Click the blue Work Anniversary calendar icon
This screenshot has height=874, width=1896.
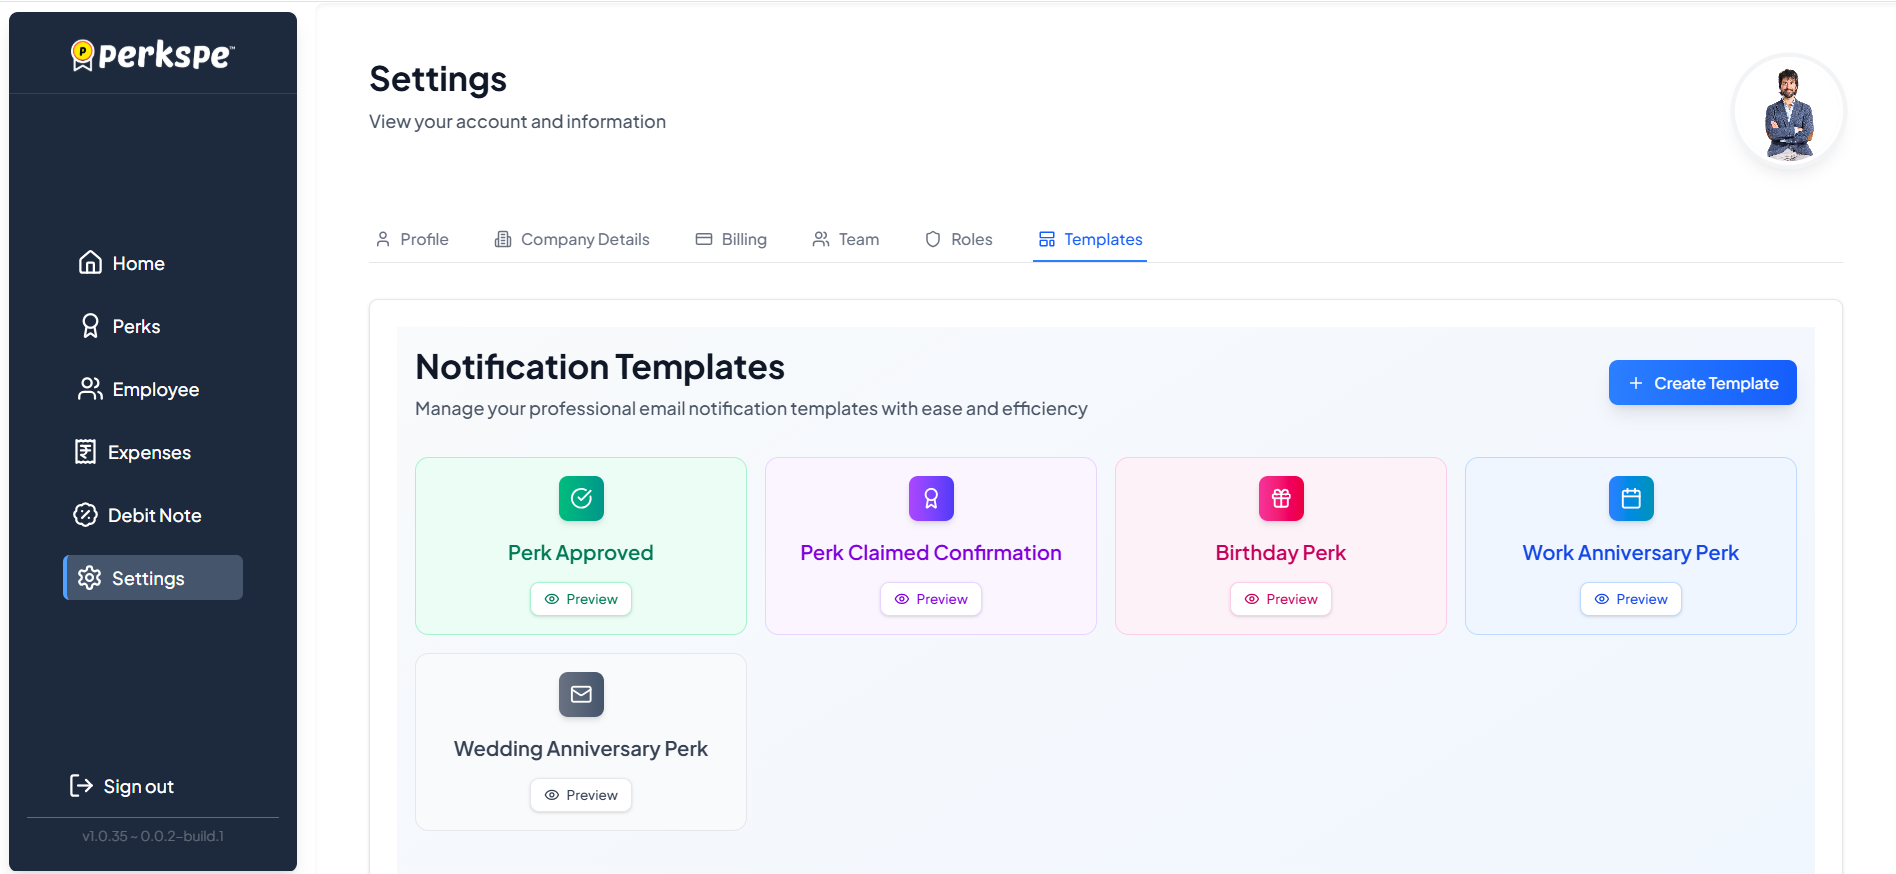tap(1631, 498)
